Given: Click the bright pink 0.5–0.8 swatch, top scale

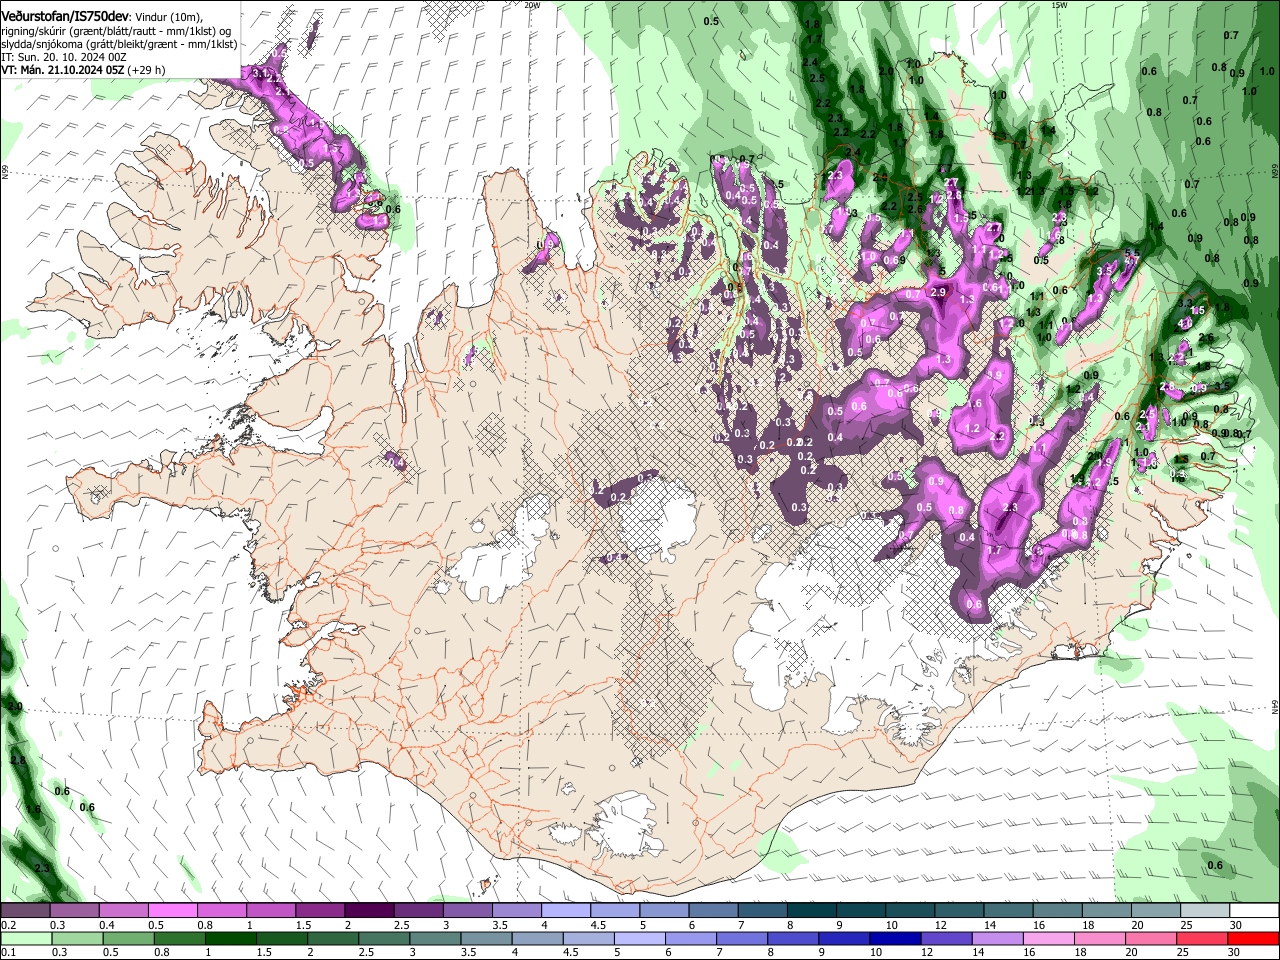Looking at the screenshot, I should pyautogui.click(x=172, y=911).
